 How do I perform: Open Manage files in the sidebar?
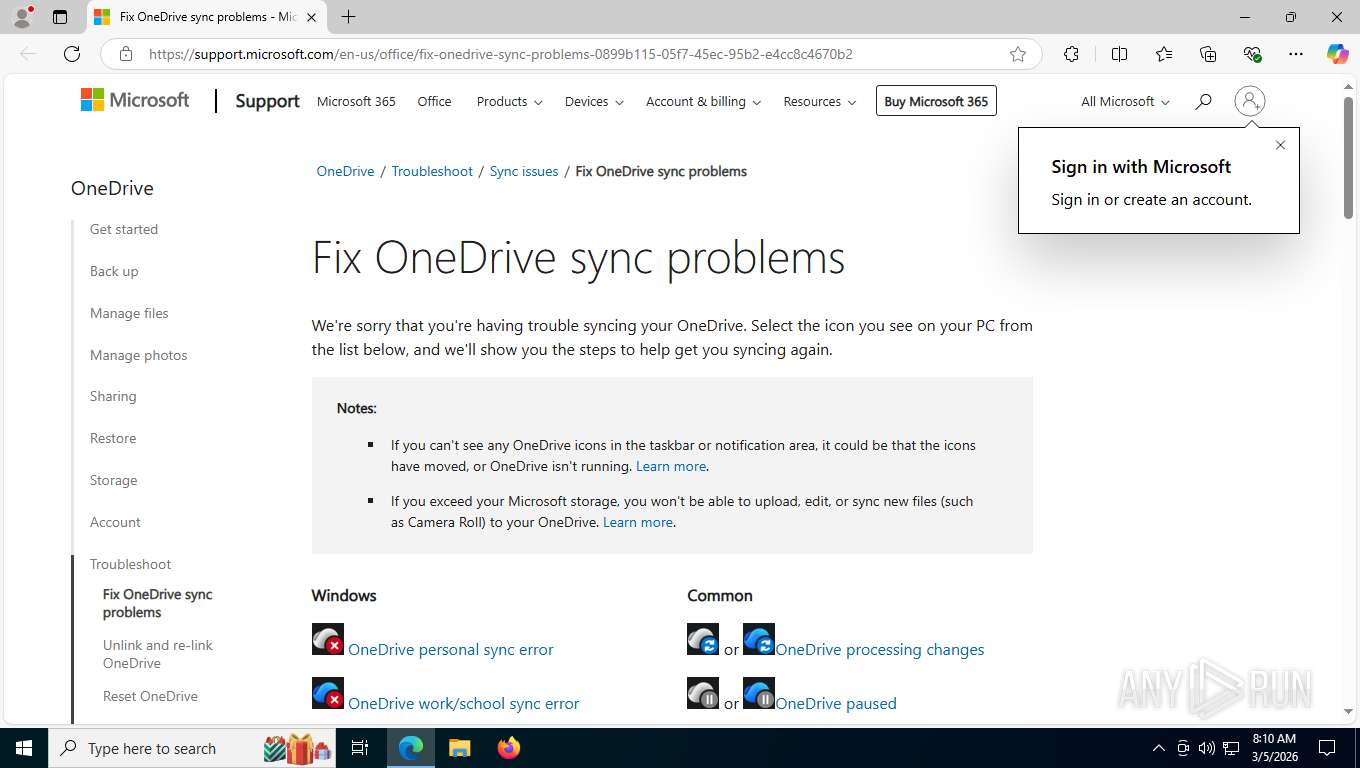[129, 313]
